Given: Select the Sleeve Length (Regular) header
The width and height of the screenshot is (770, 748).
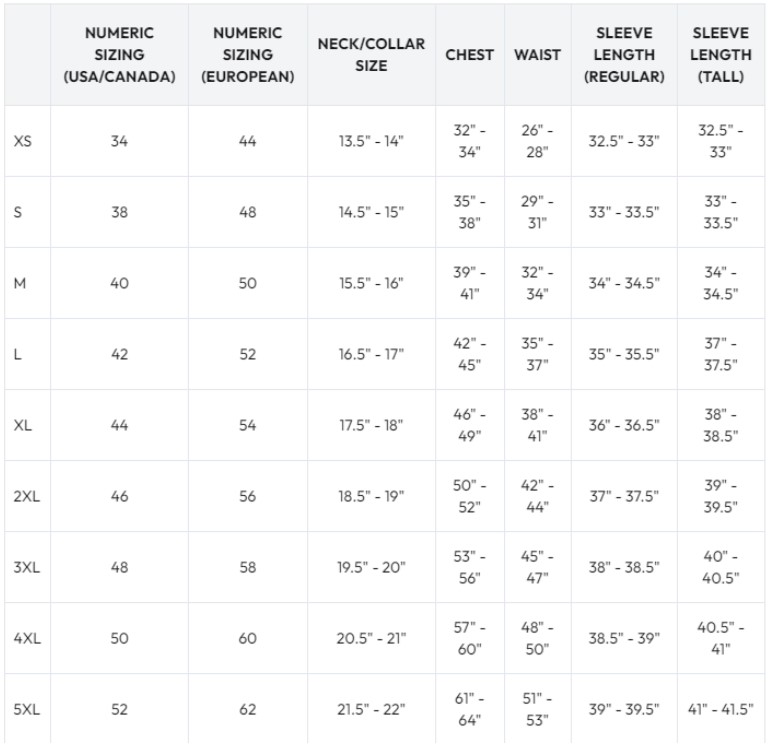Looking at the screenshot, I should pos(624,55).
